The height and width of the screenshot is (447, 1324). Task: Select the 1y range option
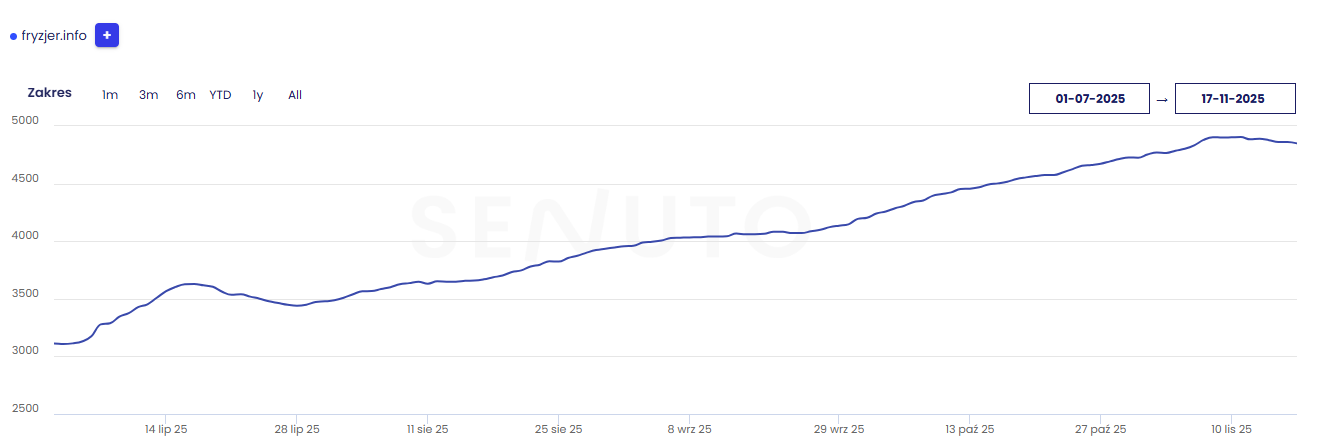click(x=258, y=95)
